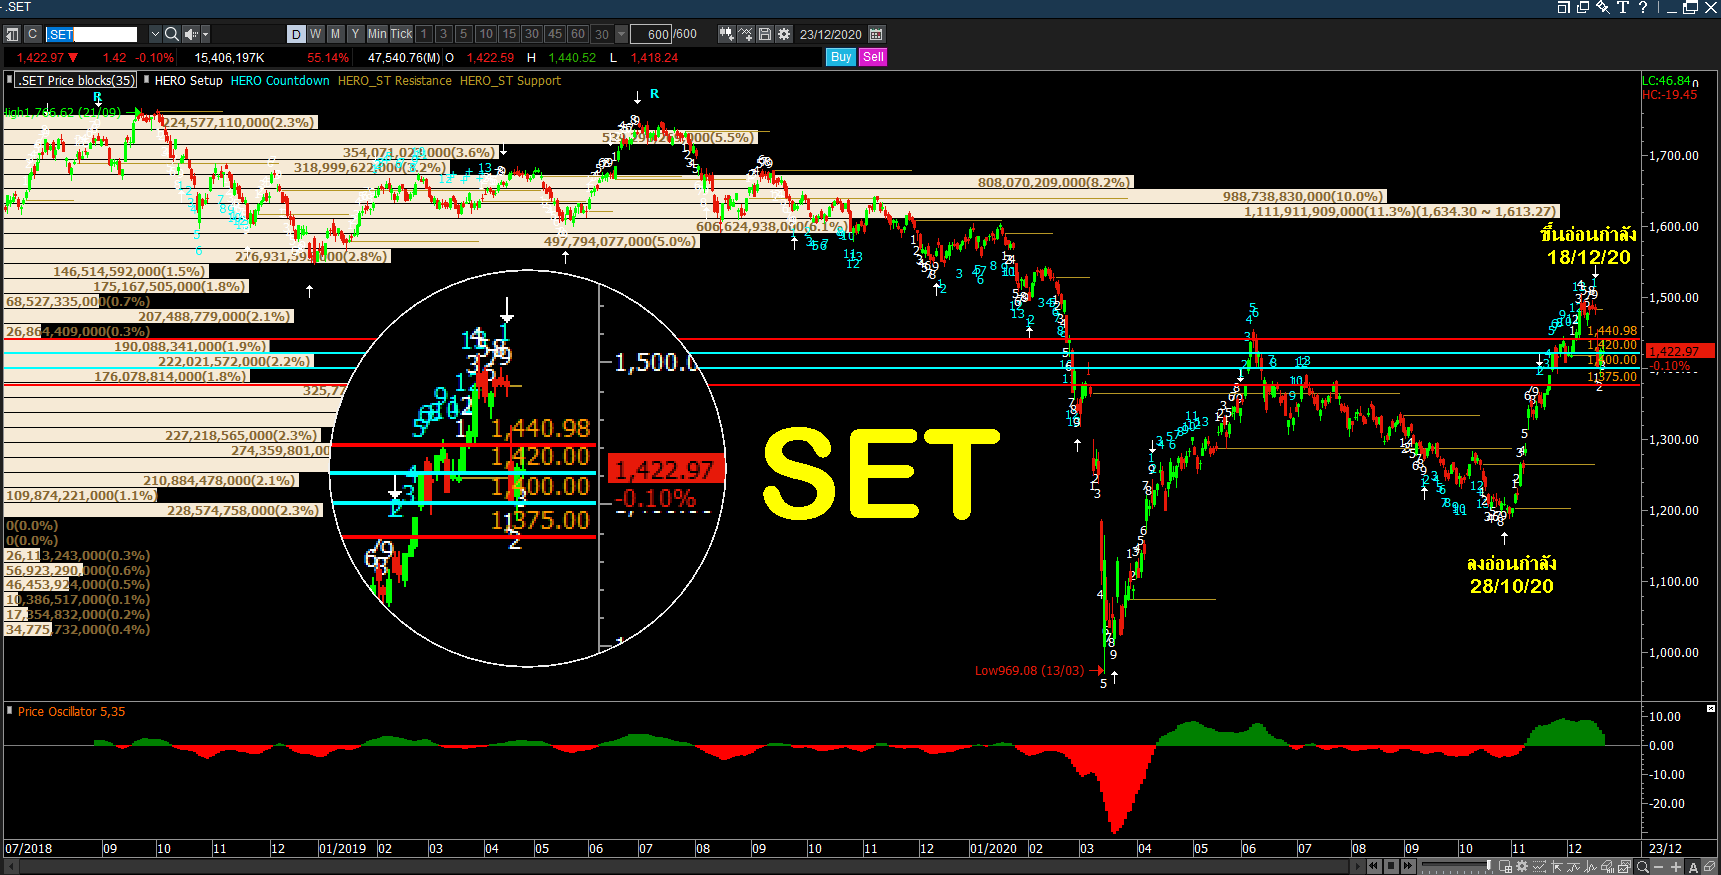
Task: Click the chart grid layout icon at bottom
Action: point(1505,866)
